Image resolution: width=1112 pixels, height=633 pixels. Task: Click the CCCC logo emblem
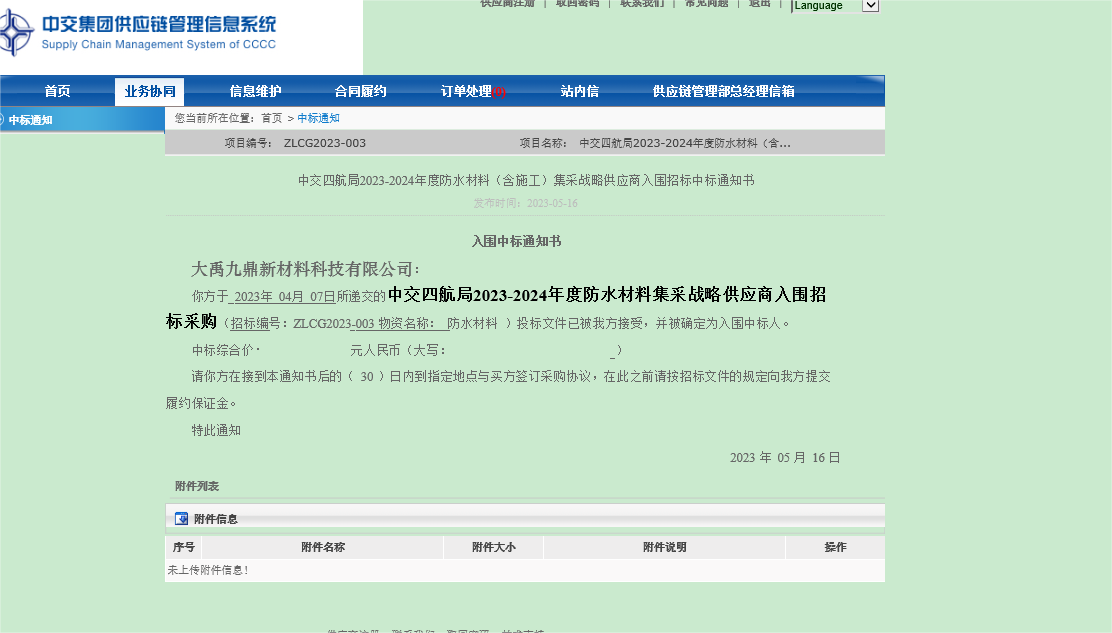pyautogui.click(x=16, y=33)
